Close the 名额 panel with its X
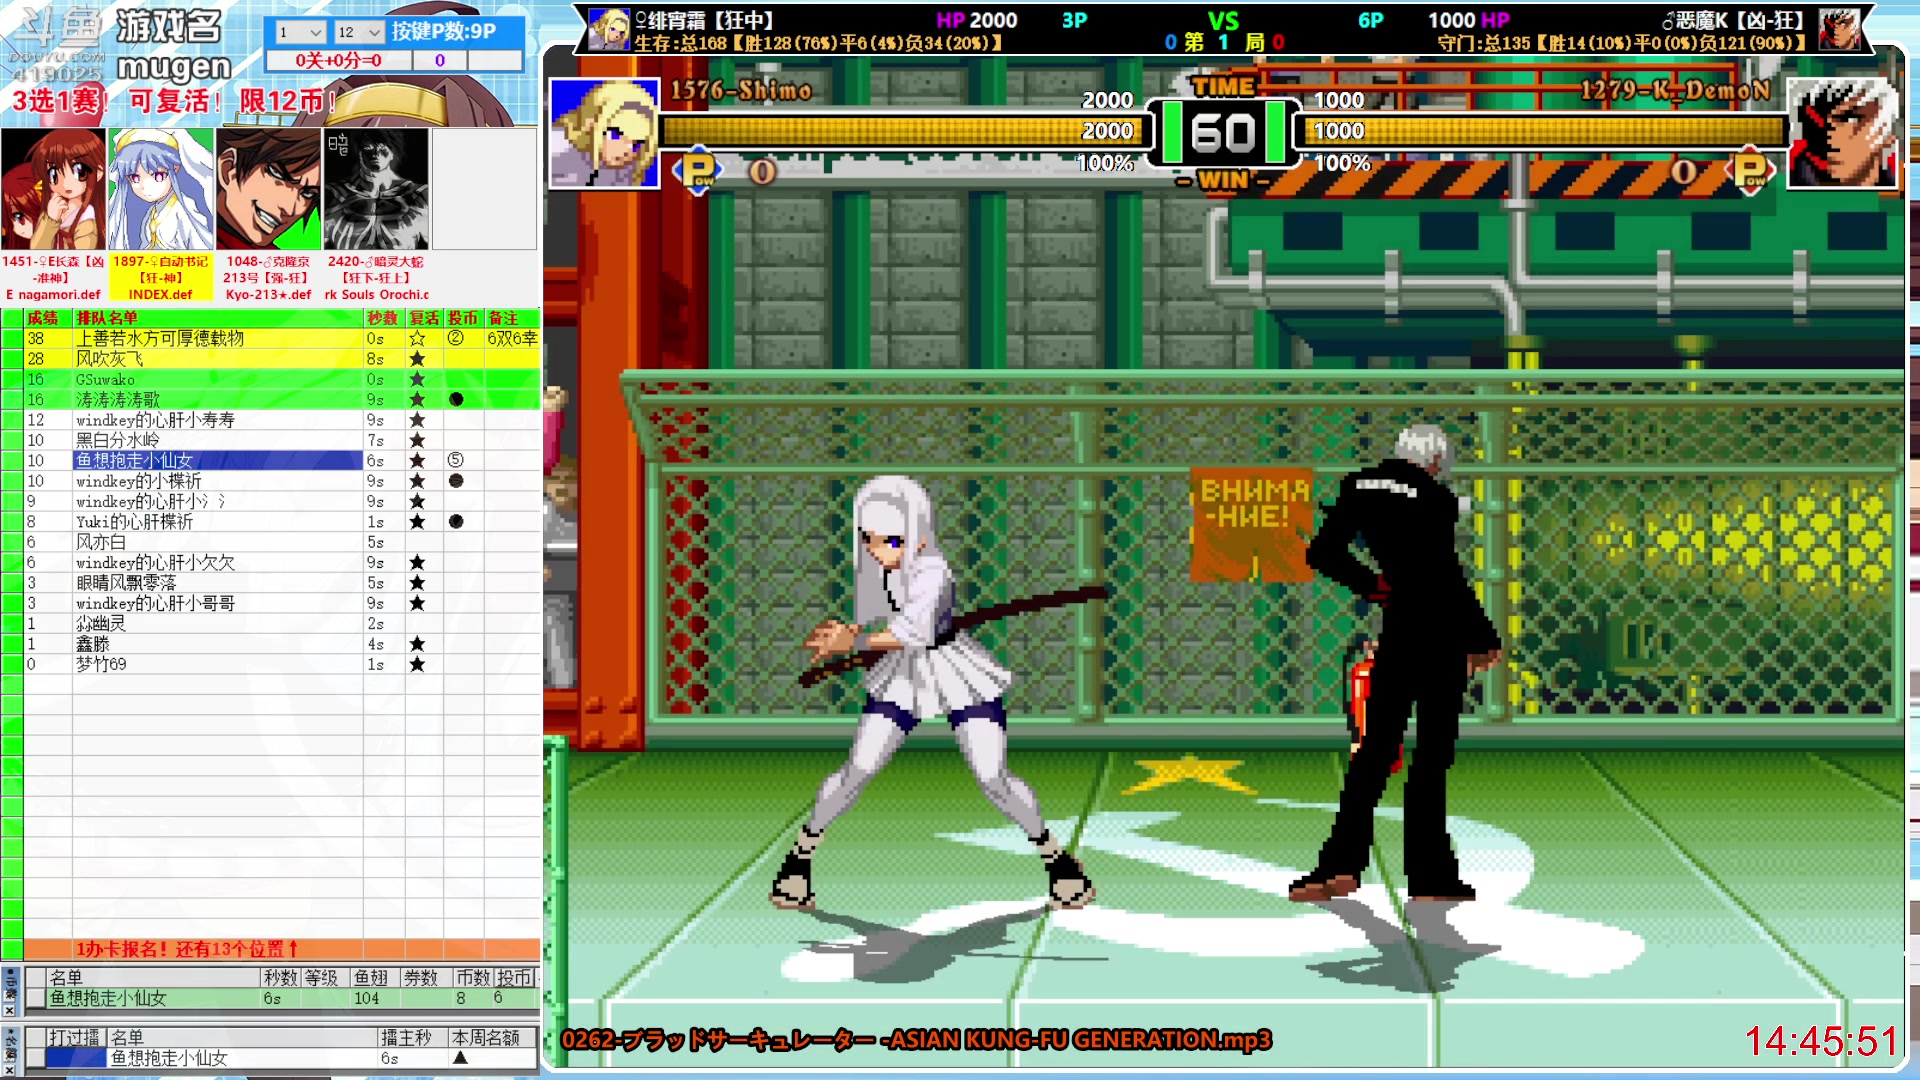Screen dimensions: 1920x1080 (10, 1070)
